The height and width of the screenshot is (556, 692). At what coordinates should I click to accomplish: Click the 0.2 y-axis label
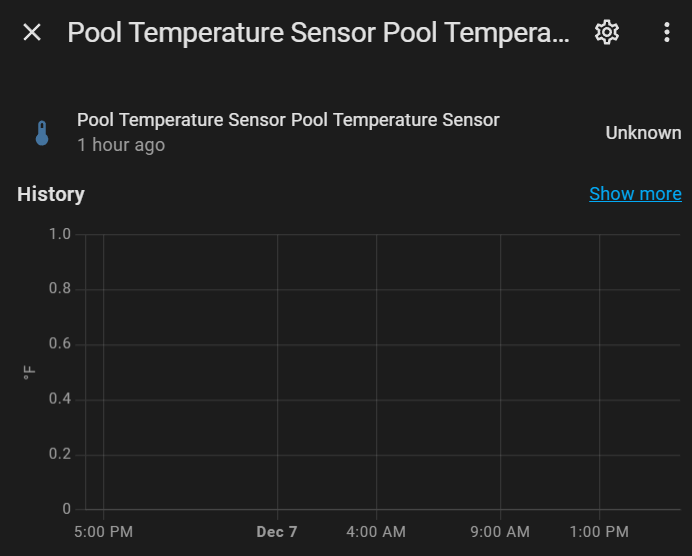click(x=60, y=454)
